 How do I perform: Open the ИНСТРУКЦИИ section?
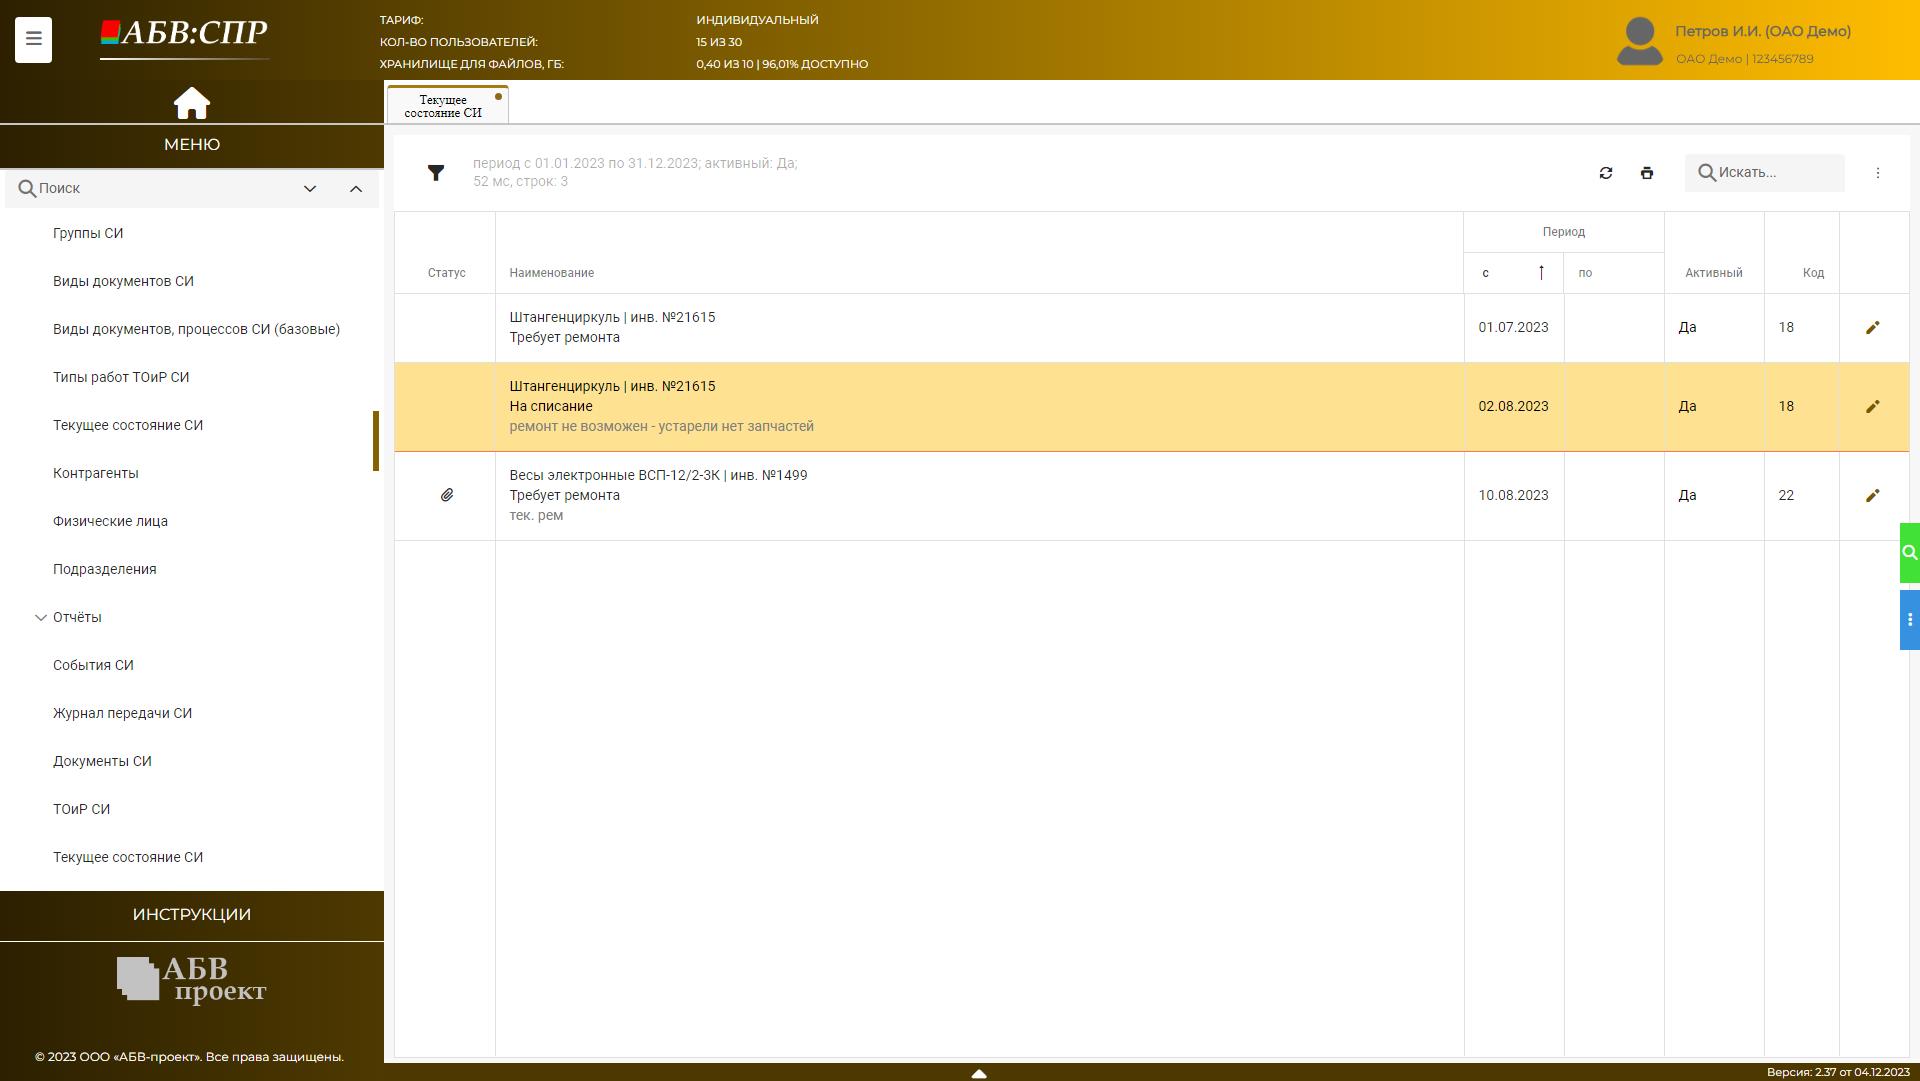[191, 915]
